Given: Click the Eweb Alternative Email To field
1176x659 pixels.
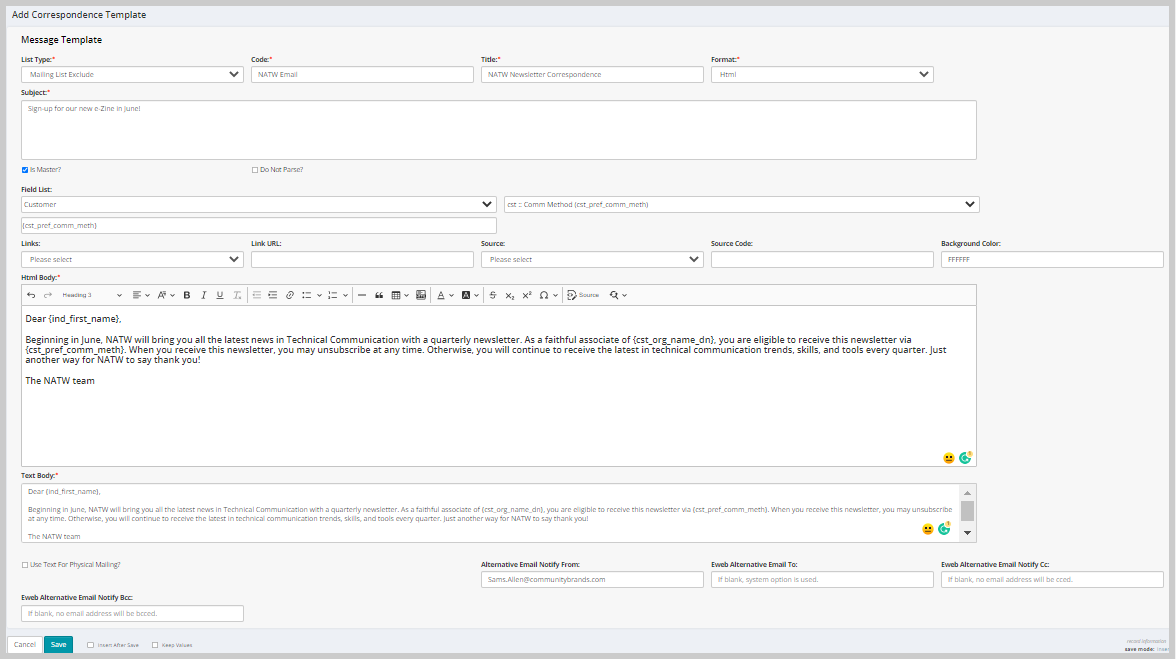Looking at the screenshot, I should 822,579.
